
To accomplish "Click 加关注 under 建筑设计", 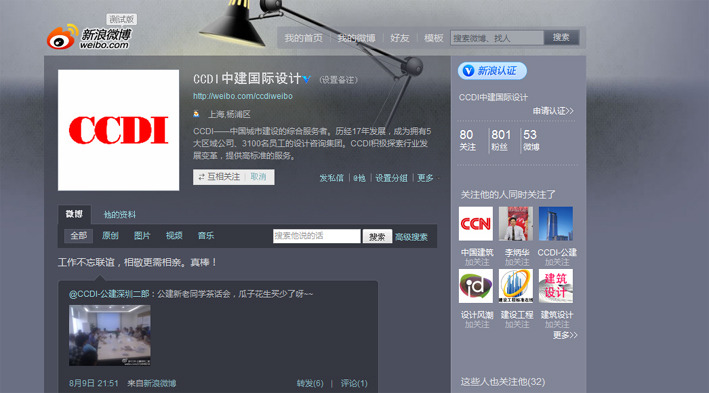I will pyautogui.click(x=557, y=324).
